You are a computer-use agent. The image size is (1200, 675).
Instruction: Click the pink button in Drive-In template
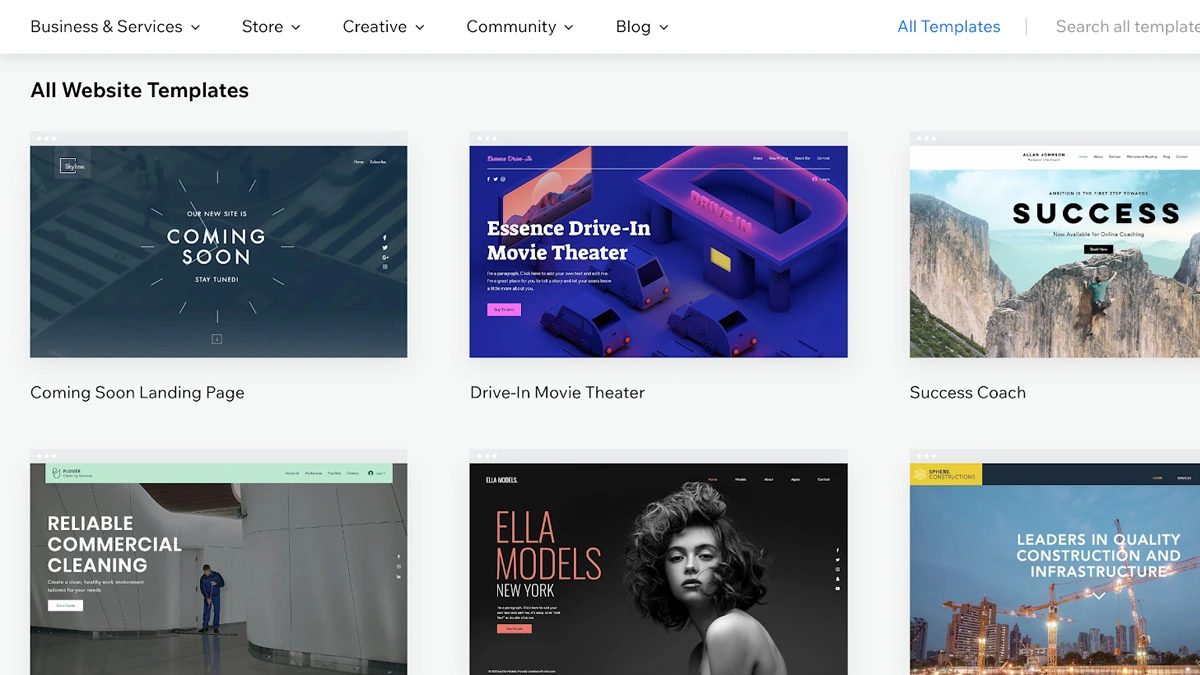tap(504, 310)
